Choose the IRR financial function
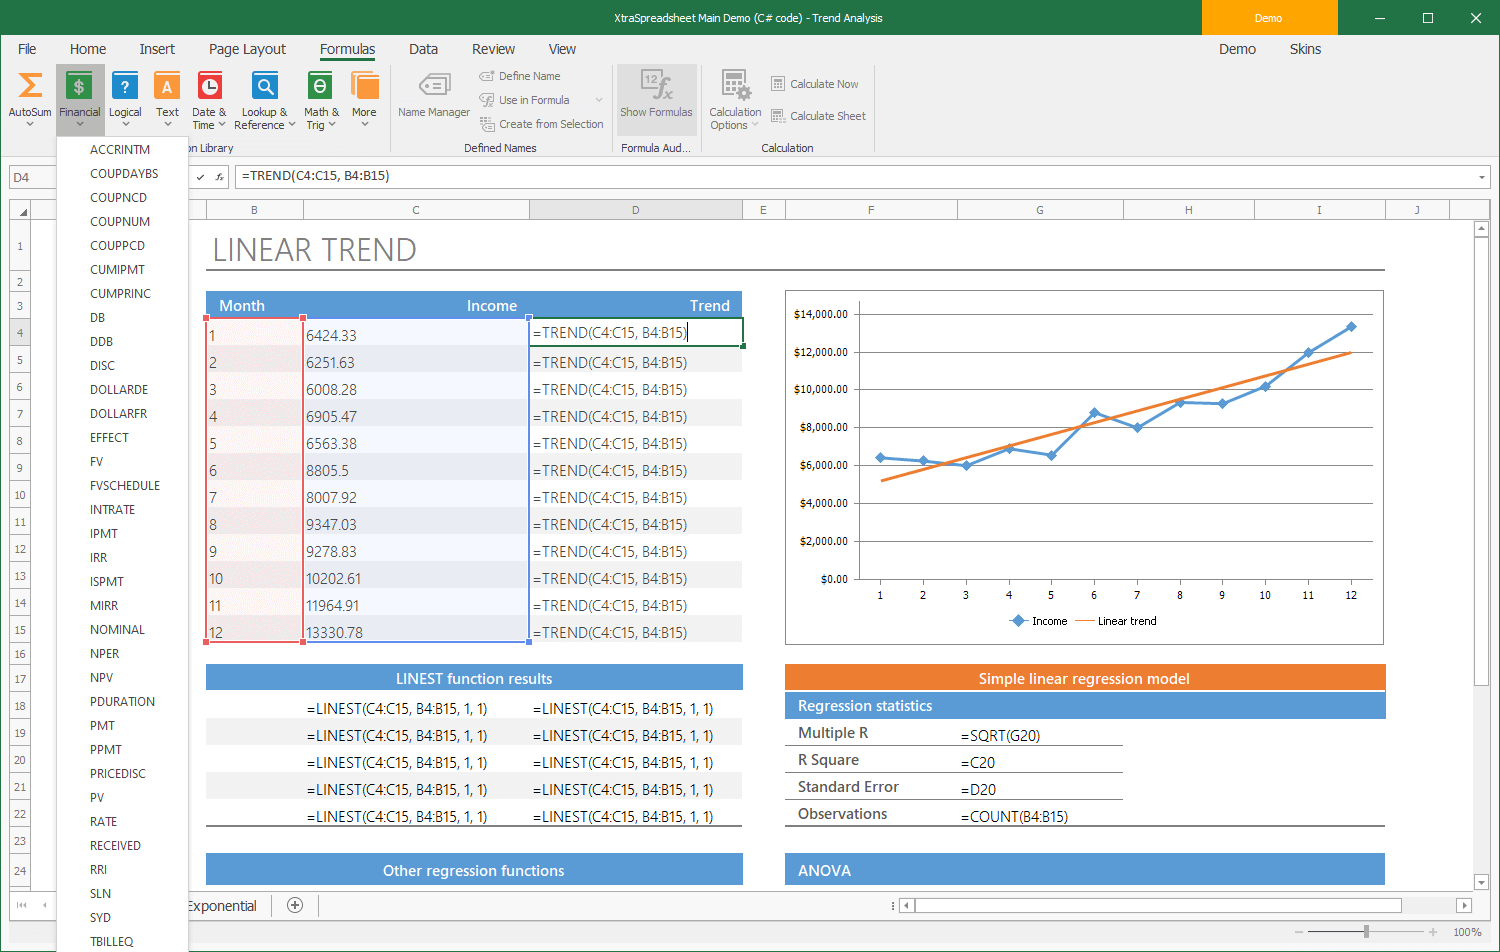Image resolution: width=1500 pixels, height=952 pixels. pyautogui.click(x=100, y=557)
